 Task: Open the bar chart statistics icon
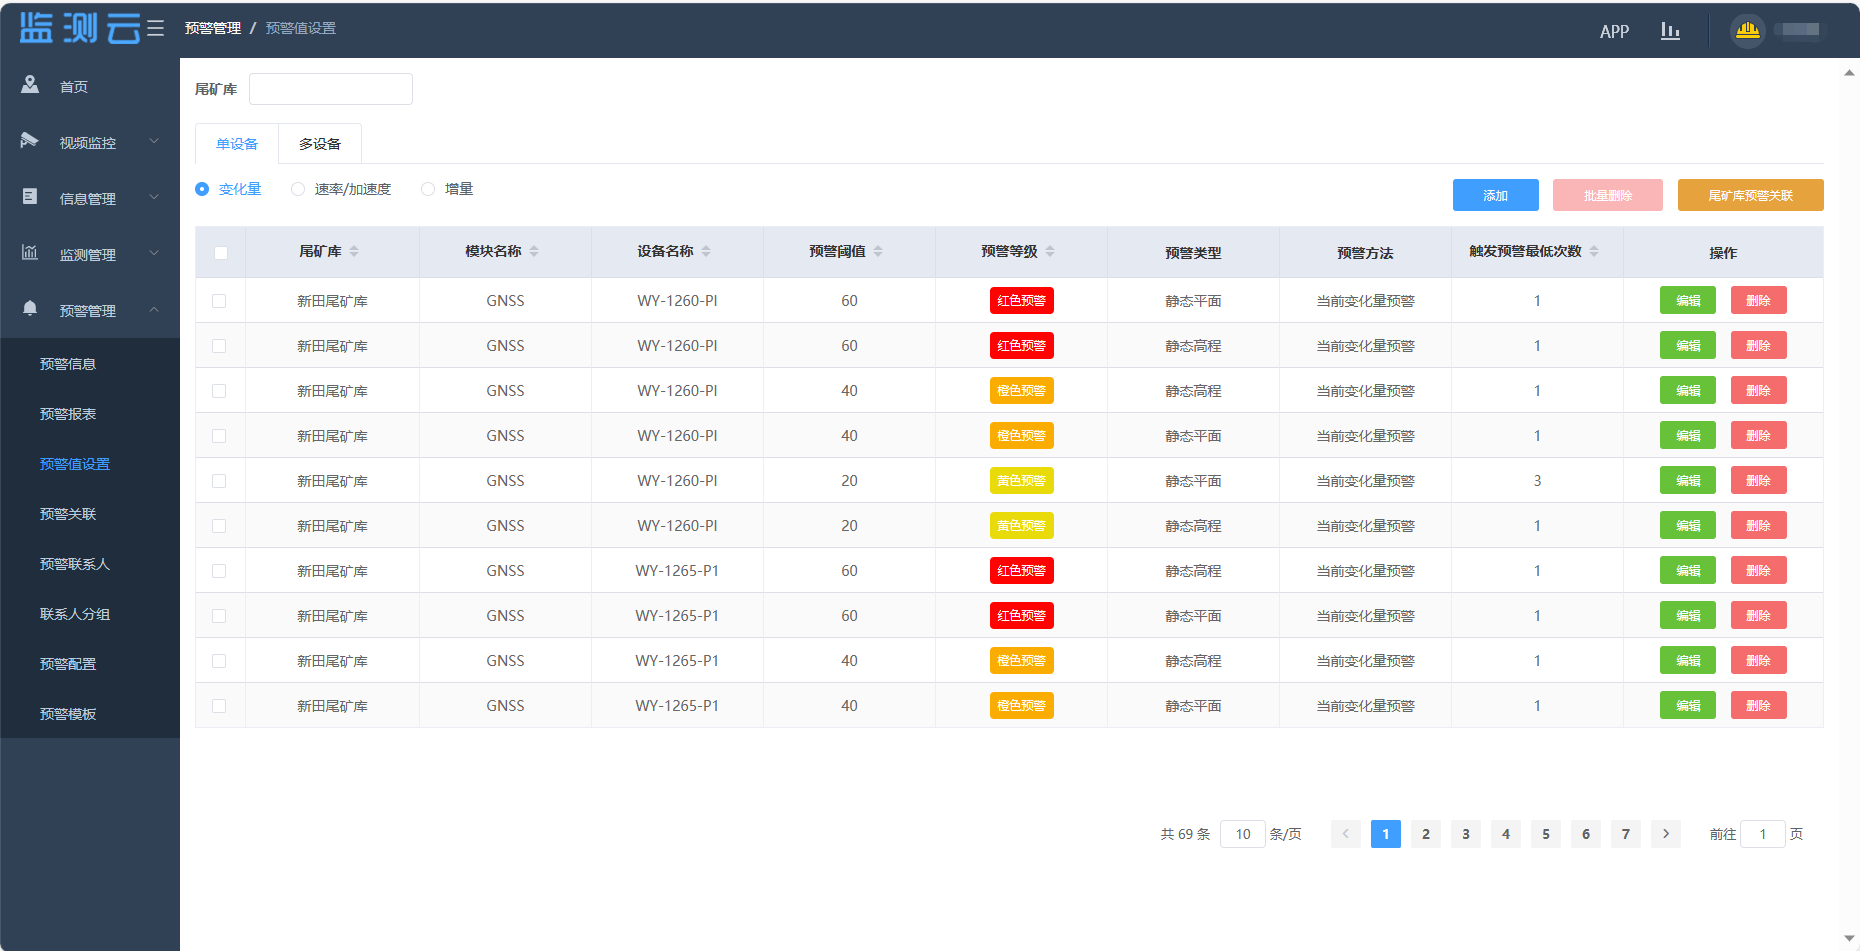(1670, 31)
